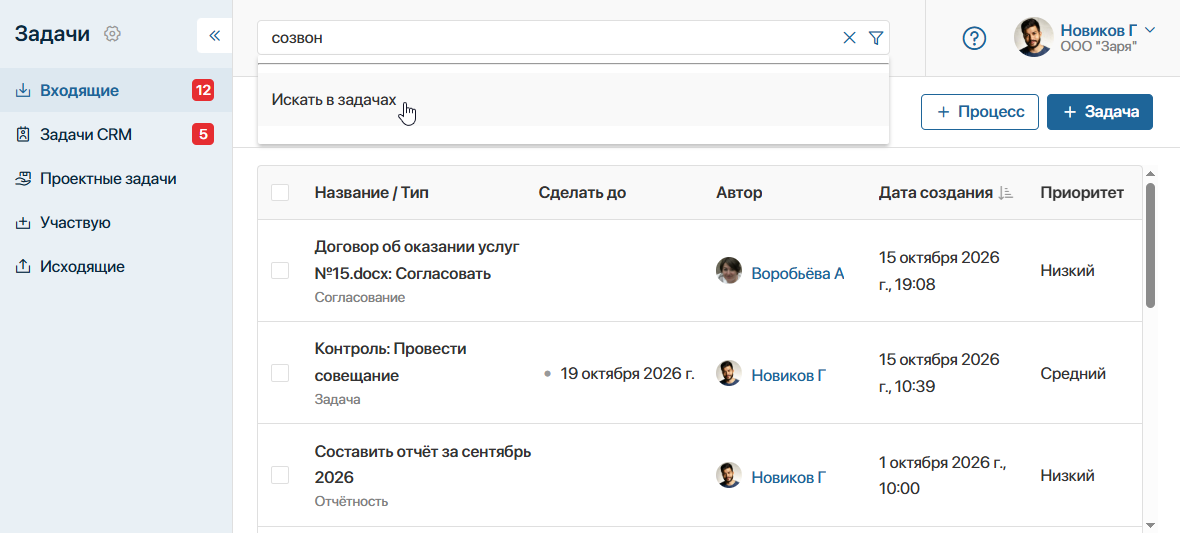This screenshot has height=533, width=1180.
Task: Click creation date 1 октября 2026 г., 10:00
Action: click(942, 475)
